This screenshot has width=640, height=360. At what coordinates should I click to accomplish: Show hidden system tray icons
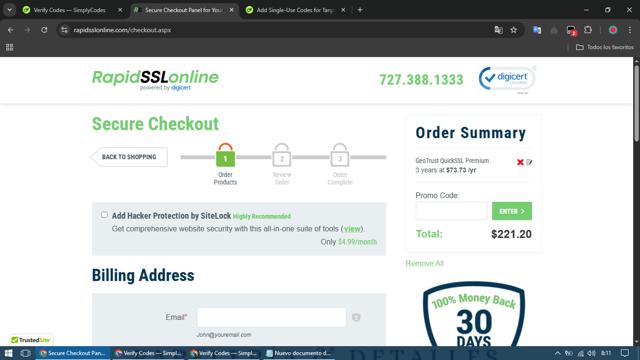(x=557, y=353)
